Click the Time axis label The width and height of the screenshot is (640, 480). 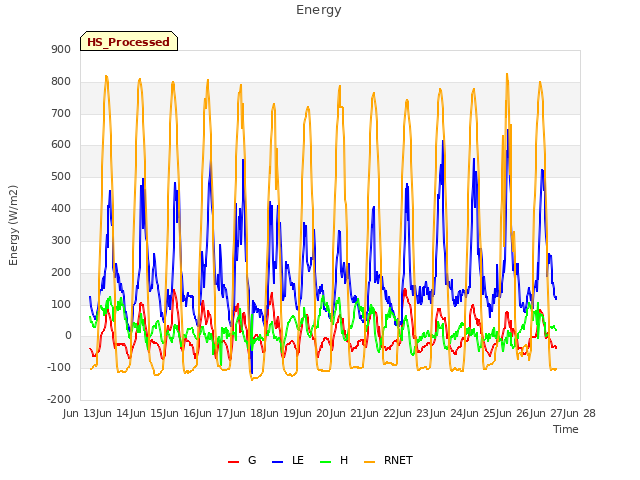click(x=566, y=429)
